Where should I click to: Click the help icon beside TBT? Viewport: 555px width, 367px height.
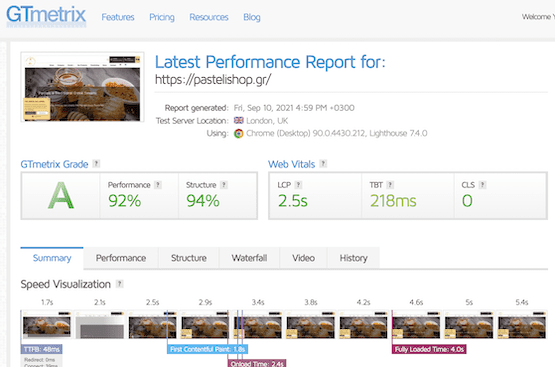(390, 185)
